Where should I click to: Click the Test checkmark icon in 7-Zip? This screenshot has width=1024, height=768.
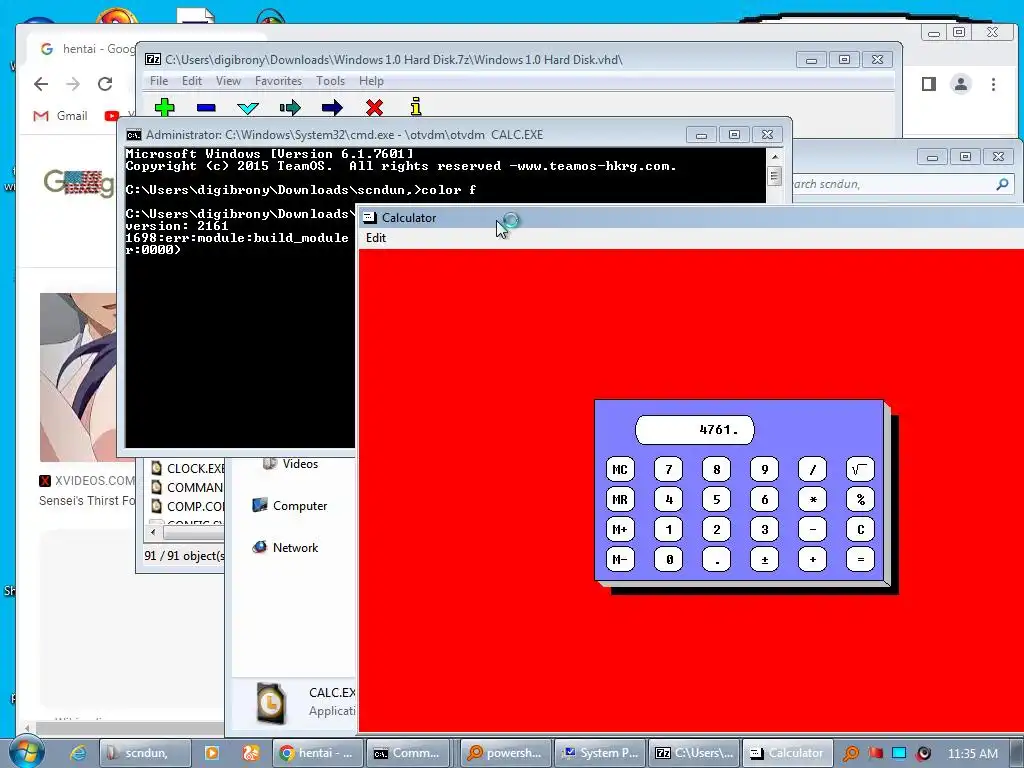point(248,108)
